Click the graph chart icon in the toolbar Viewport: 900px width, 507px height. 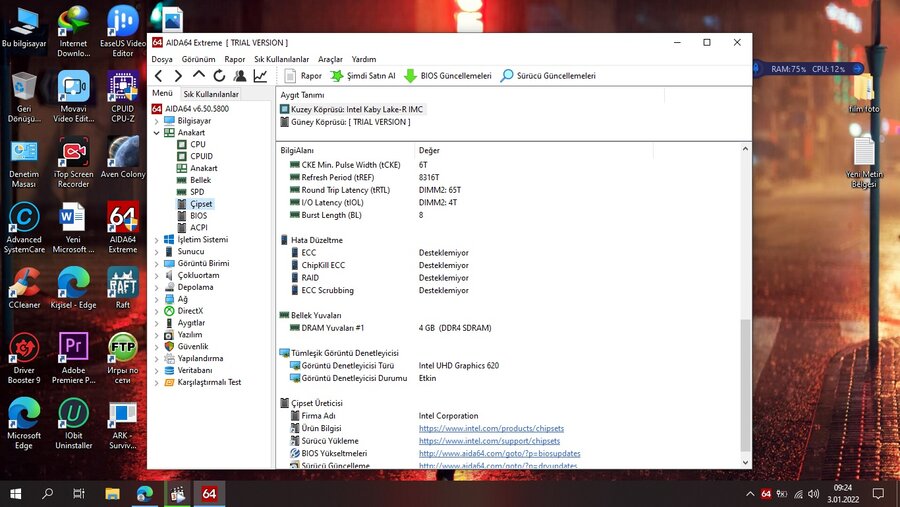tap(260, 76)
